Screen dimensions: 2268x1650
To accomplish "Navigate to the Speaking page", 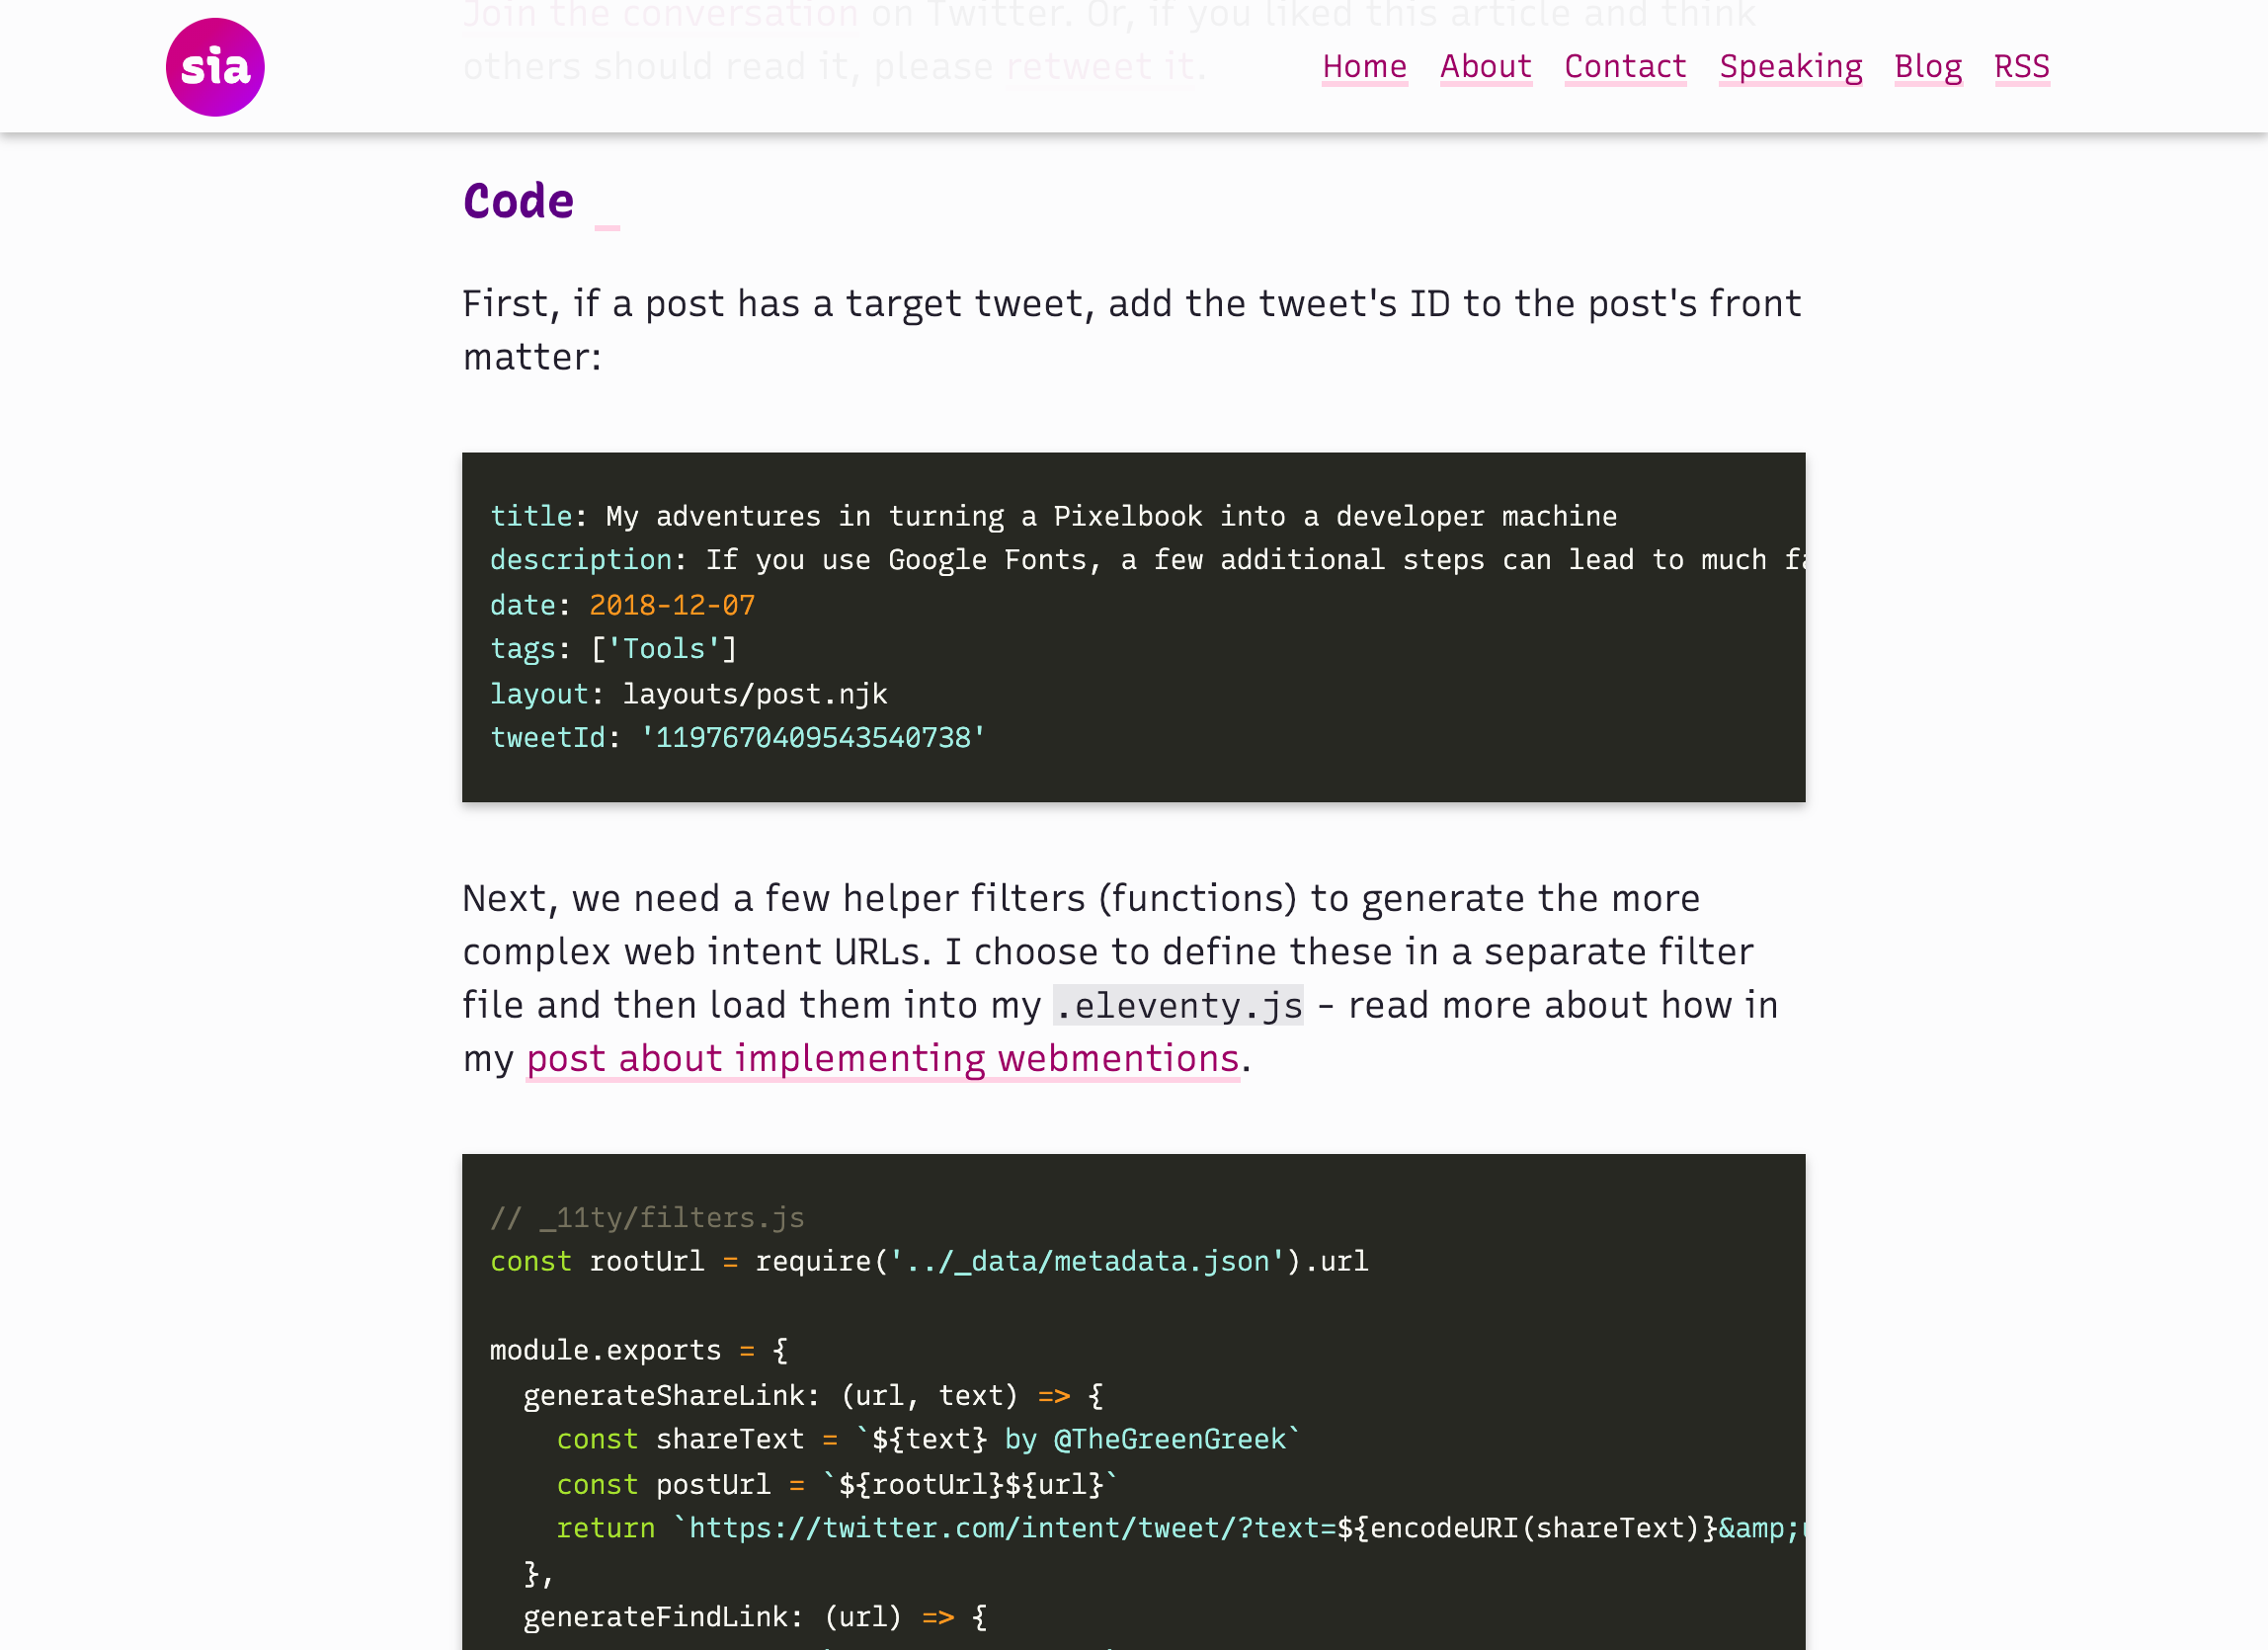I will point(1790,66).
